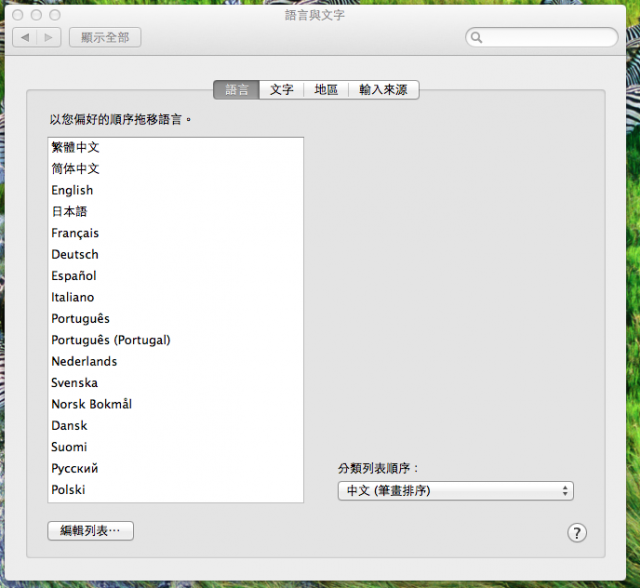Select the plain Português row
The height and width of the screenshot is (588, 640).
coord(176,319)
